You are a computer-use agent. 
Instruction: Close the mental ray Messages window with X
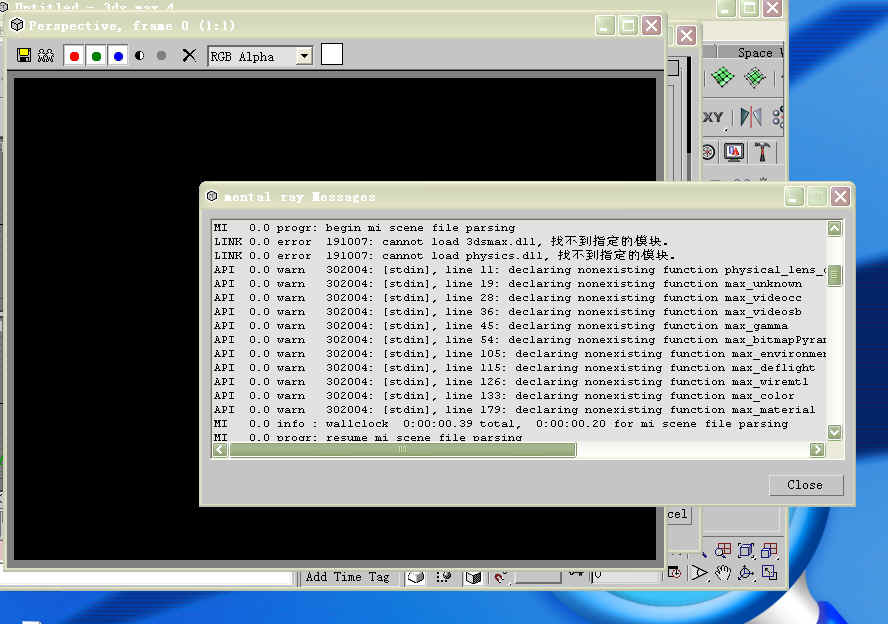pos(840,196)
